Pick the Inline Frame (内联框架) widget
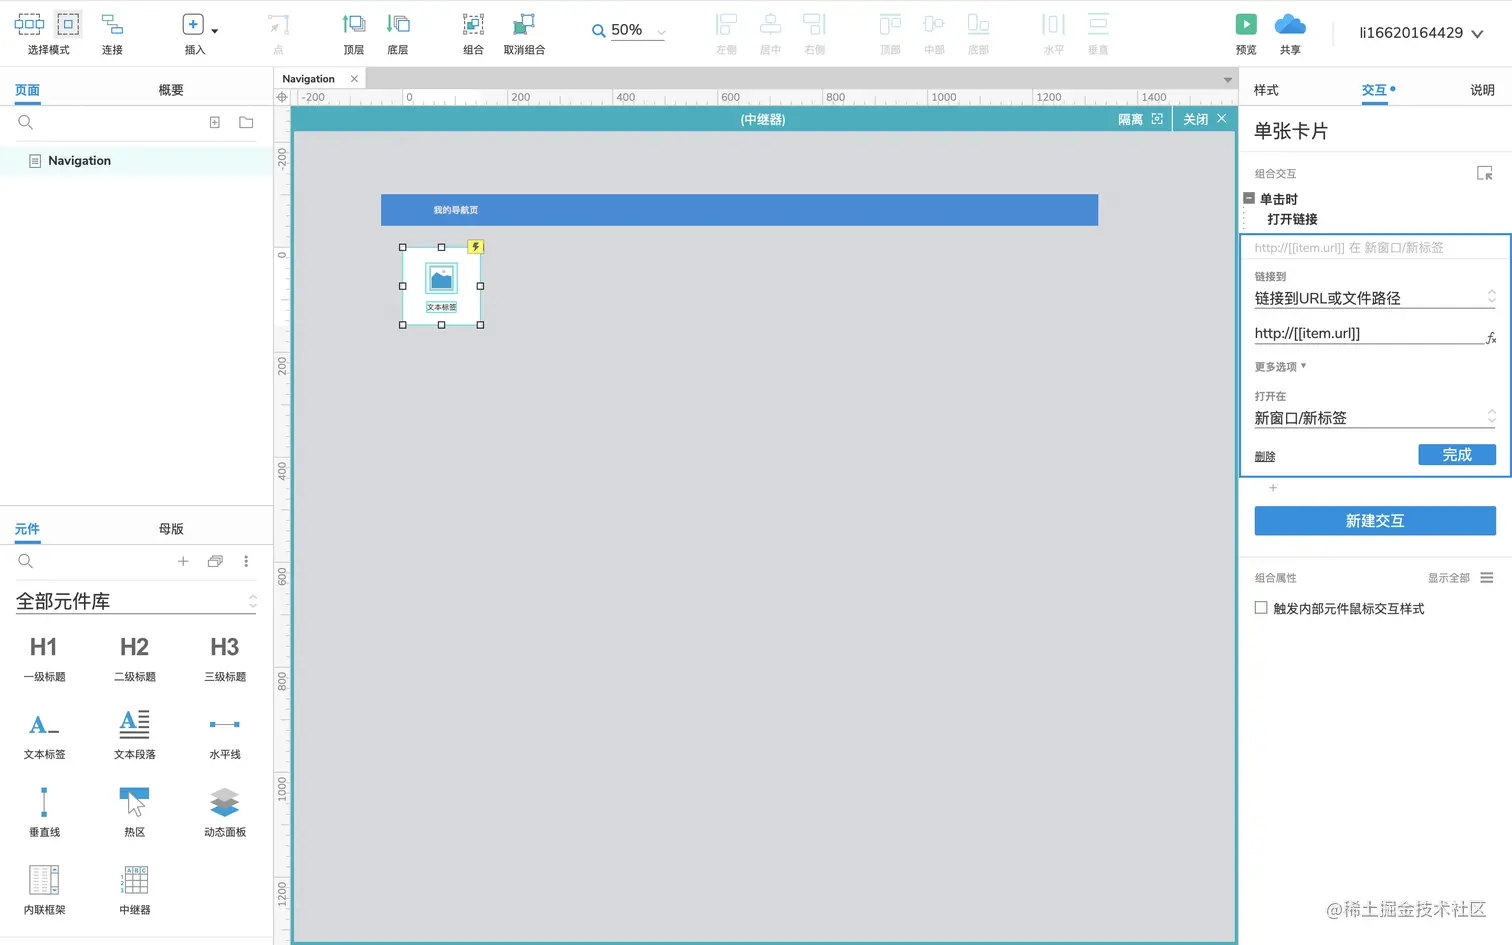The height and width of the screenshot is (945, 1512). 44,891
